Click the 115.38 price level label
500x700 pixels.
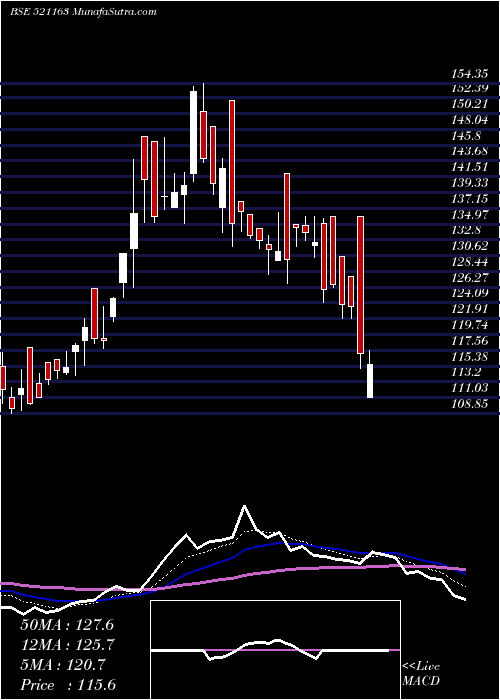468,357
